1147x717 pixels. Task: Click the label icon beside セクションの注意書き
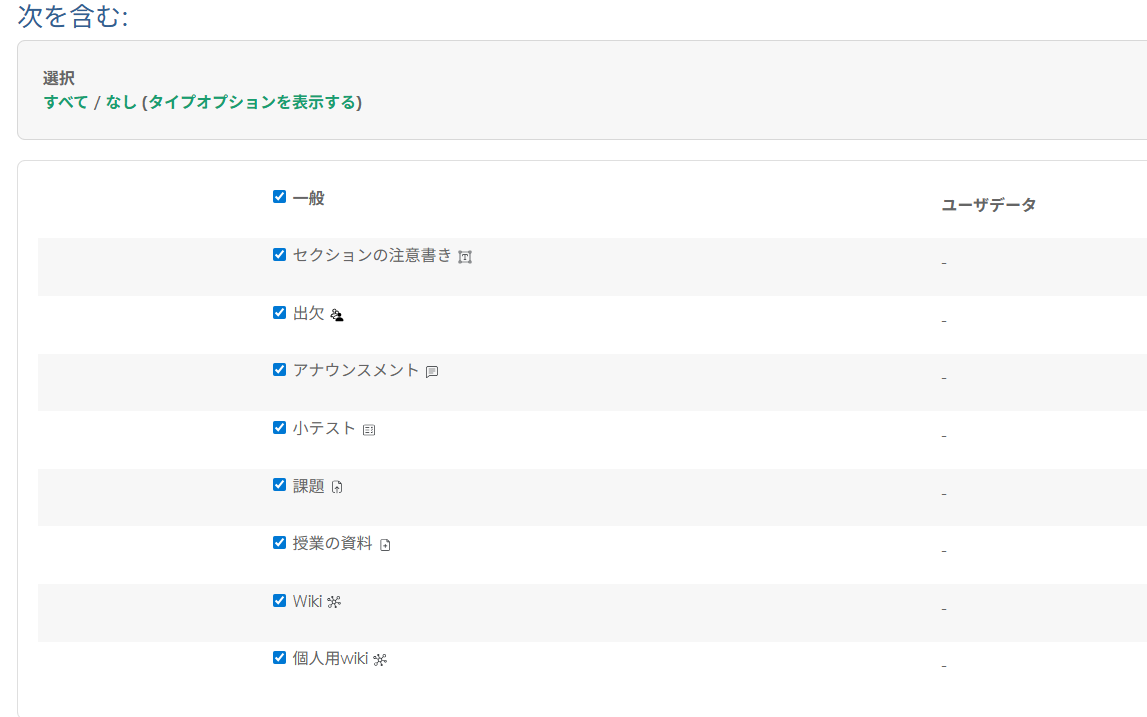point(465,257)
